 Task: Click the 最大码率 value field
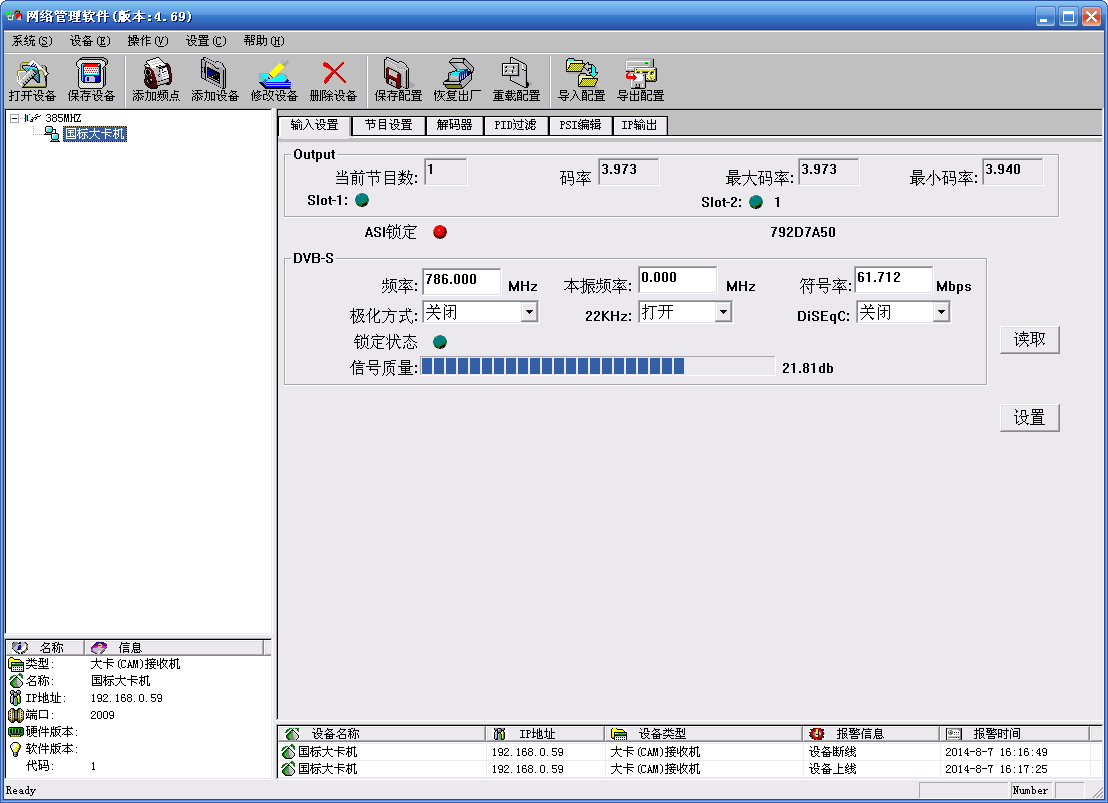(828, 171)
